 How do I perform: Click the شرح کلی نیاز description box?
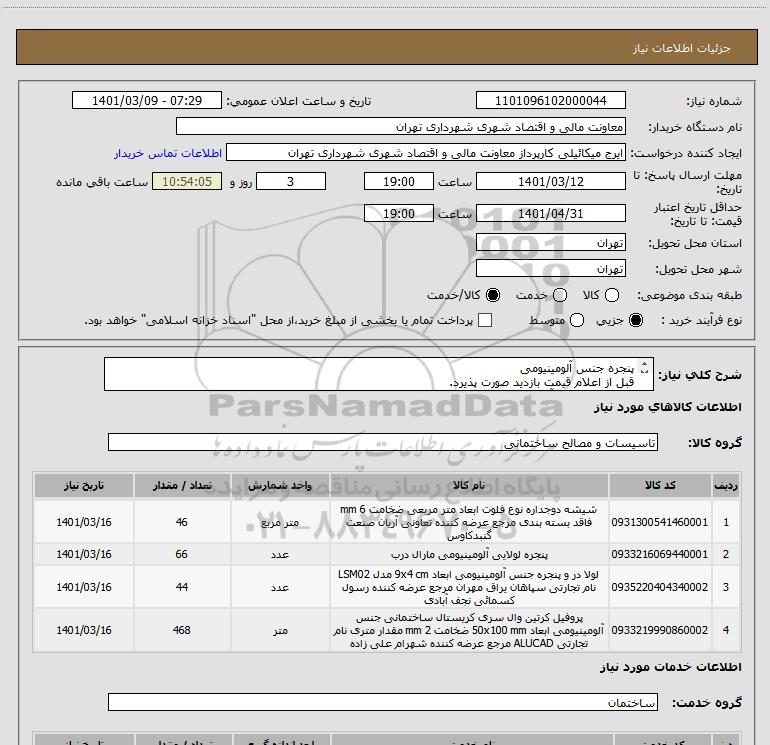379,374
